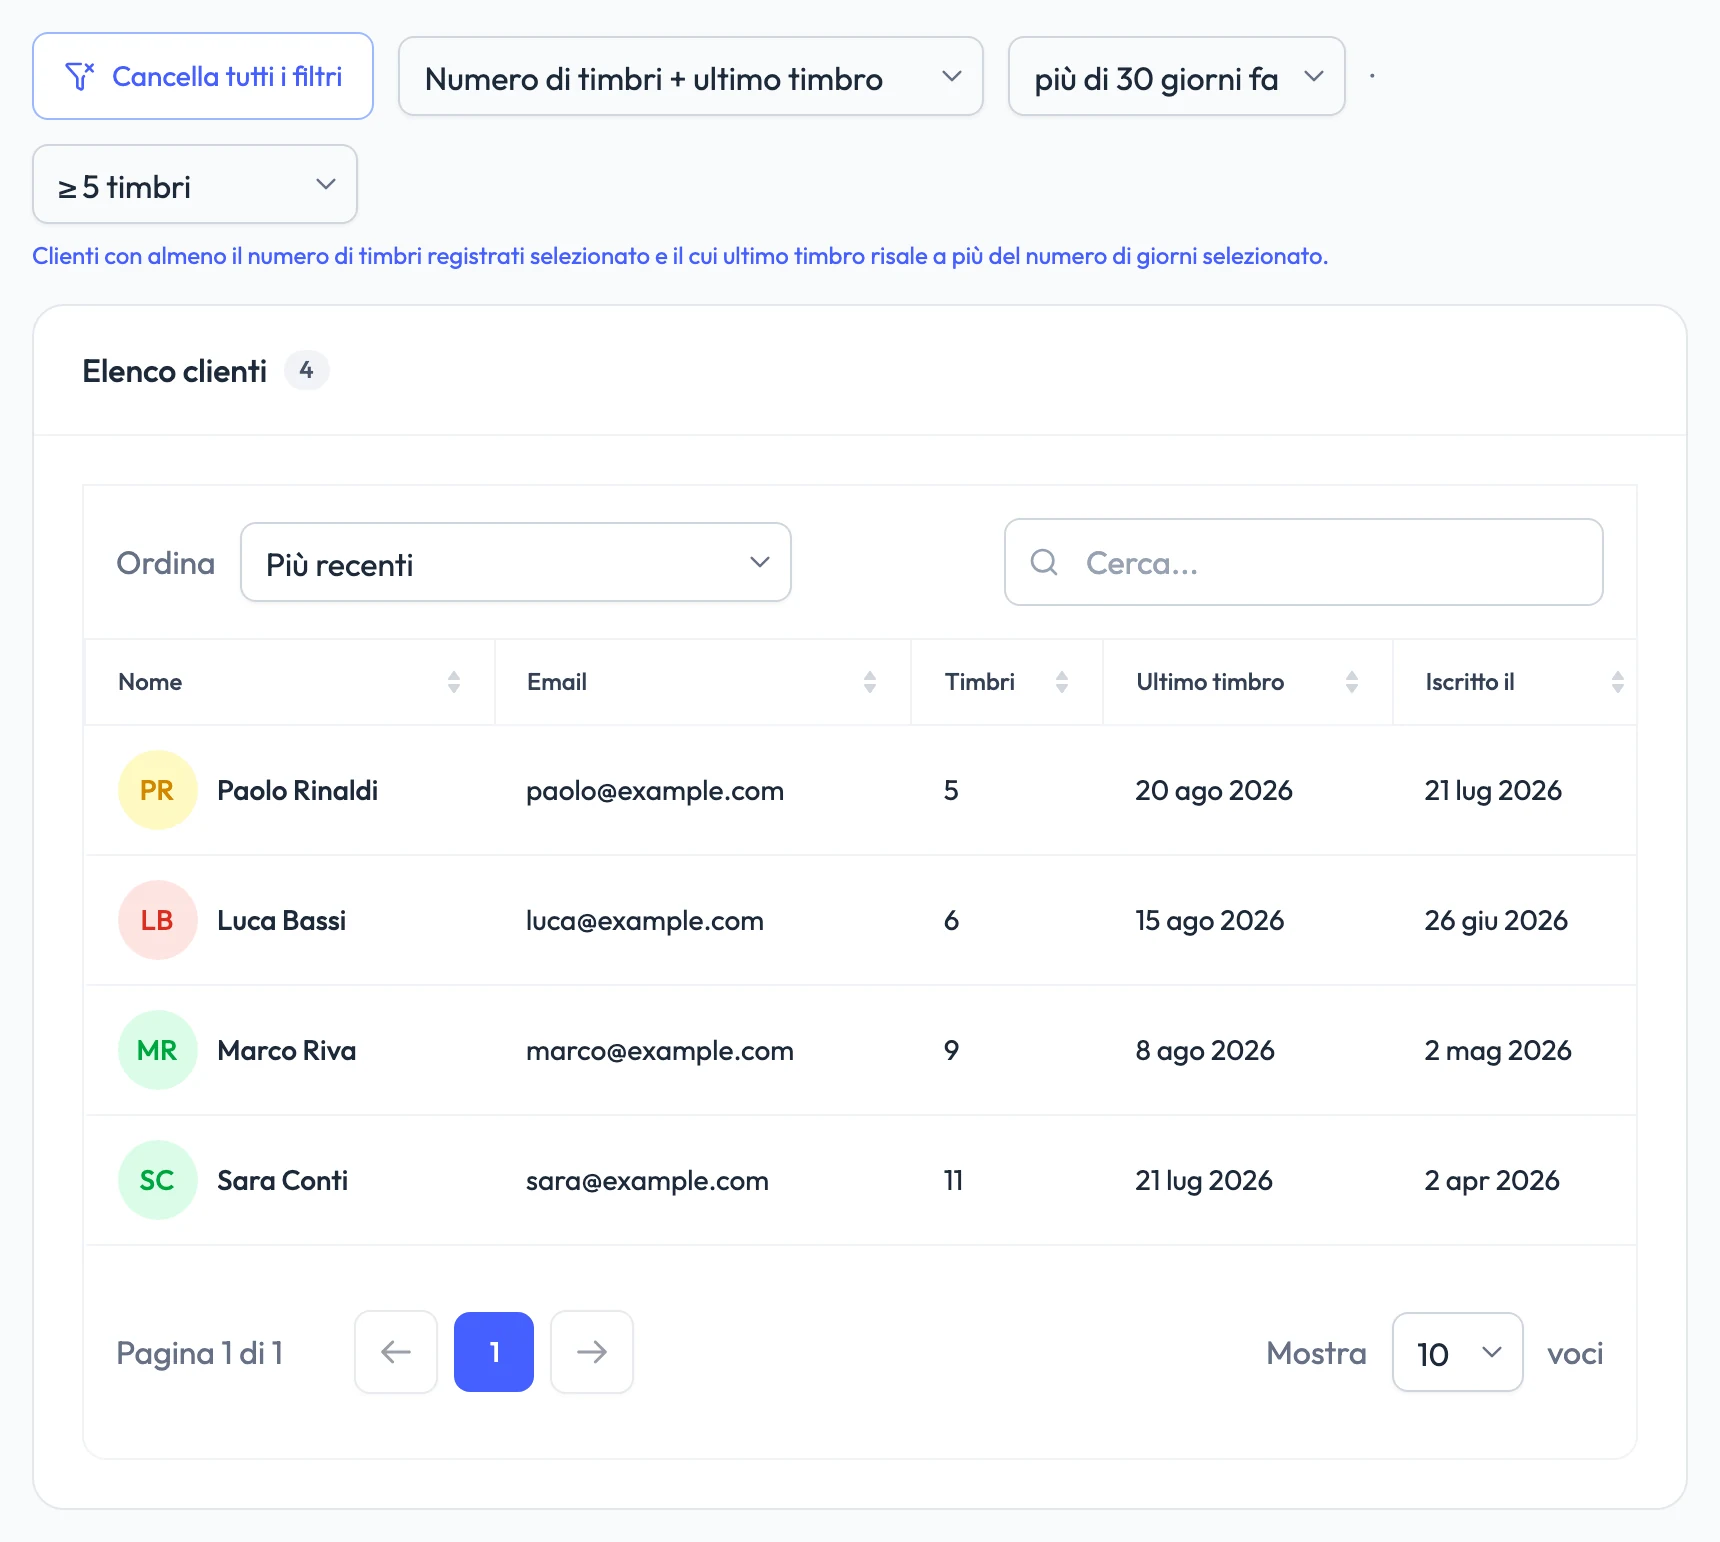This screenshot has height=1542, width=1720.
Task: Click paolo@example.com email cell
Action: tap(655, 791)
